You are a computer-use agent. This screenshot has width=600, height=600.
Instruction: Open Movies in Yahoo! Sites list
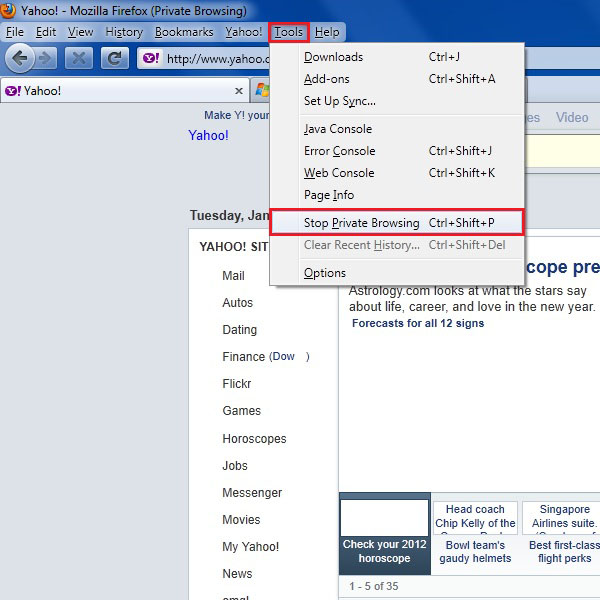[241, 520]
